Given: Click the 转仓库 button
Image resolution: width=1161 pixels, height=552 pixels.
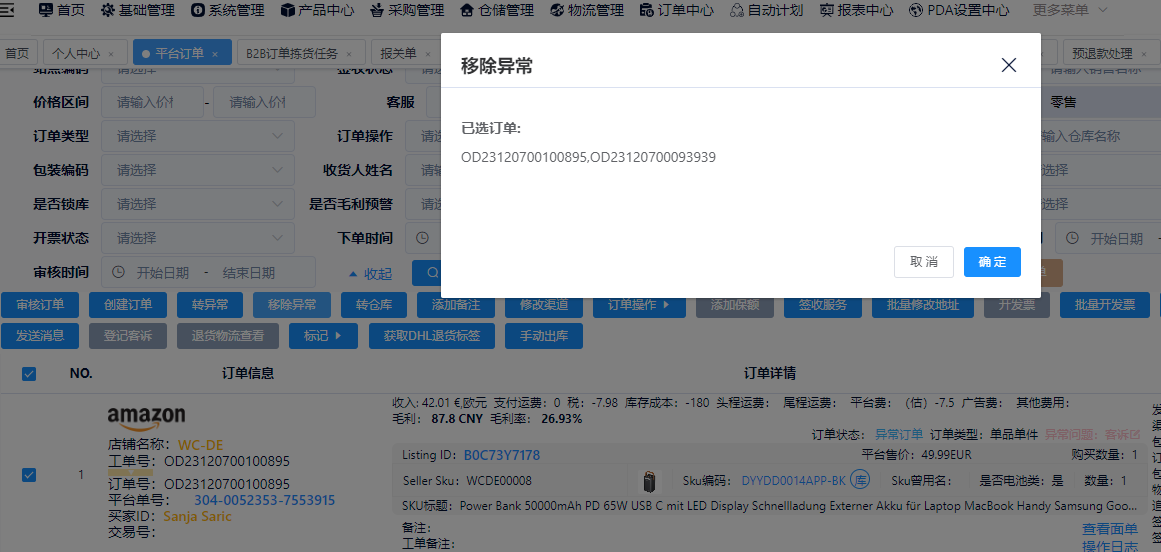Looking at the screenshot, I should click(x=374, y=305).
